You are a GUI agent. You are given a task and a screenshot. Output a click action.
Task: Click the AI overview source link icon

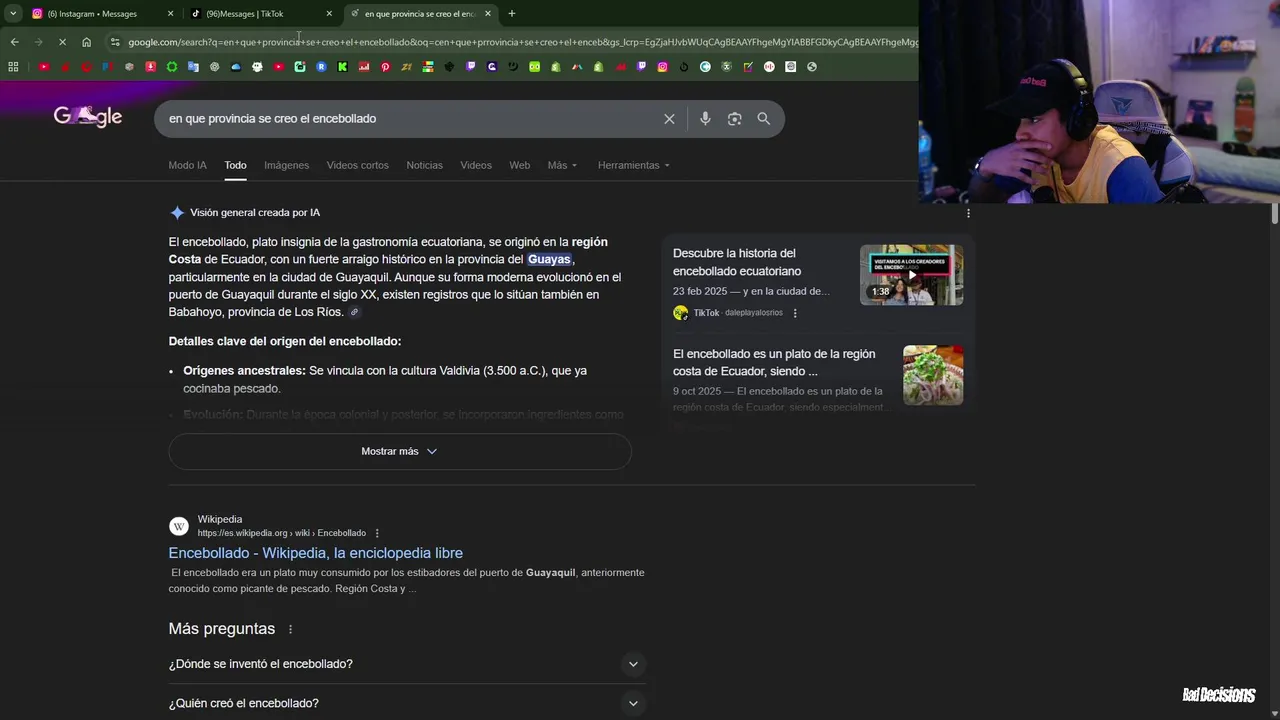[354, 313]
